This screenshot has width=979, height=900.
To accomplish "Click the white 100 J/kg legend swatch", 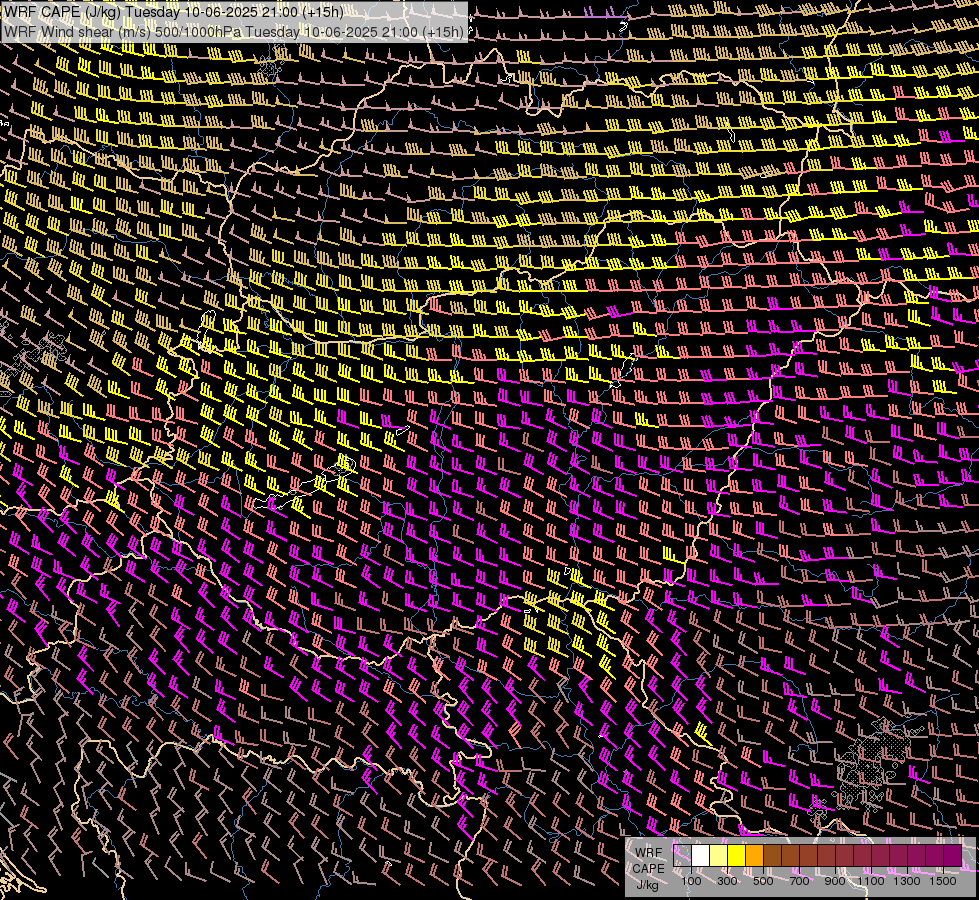I will click(701, 856).
